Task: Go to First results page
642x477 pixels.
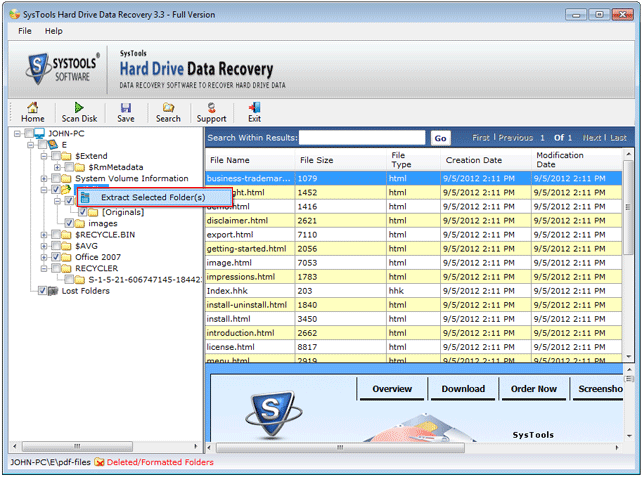Action: 481,138
